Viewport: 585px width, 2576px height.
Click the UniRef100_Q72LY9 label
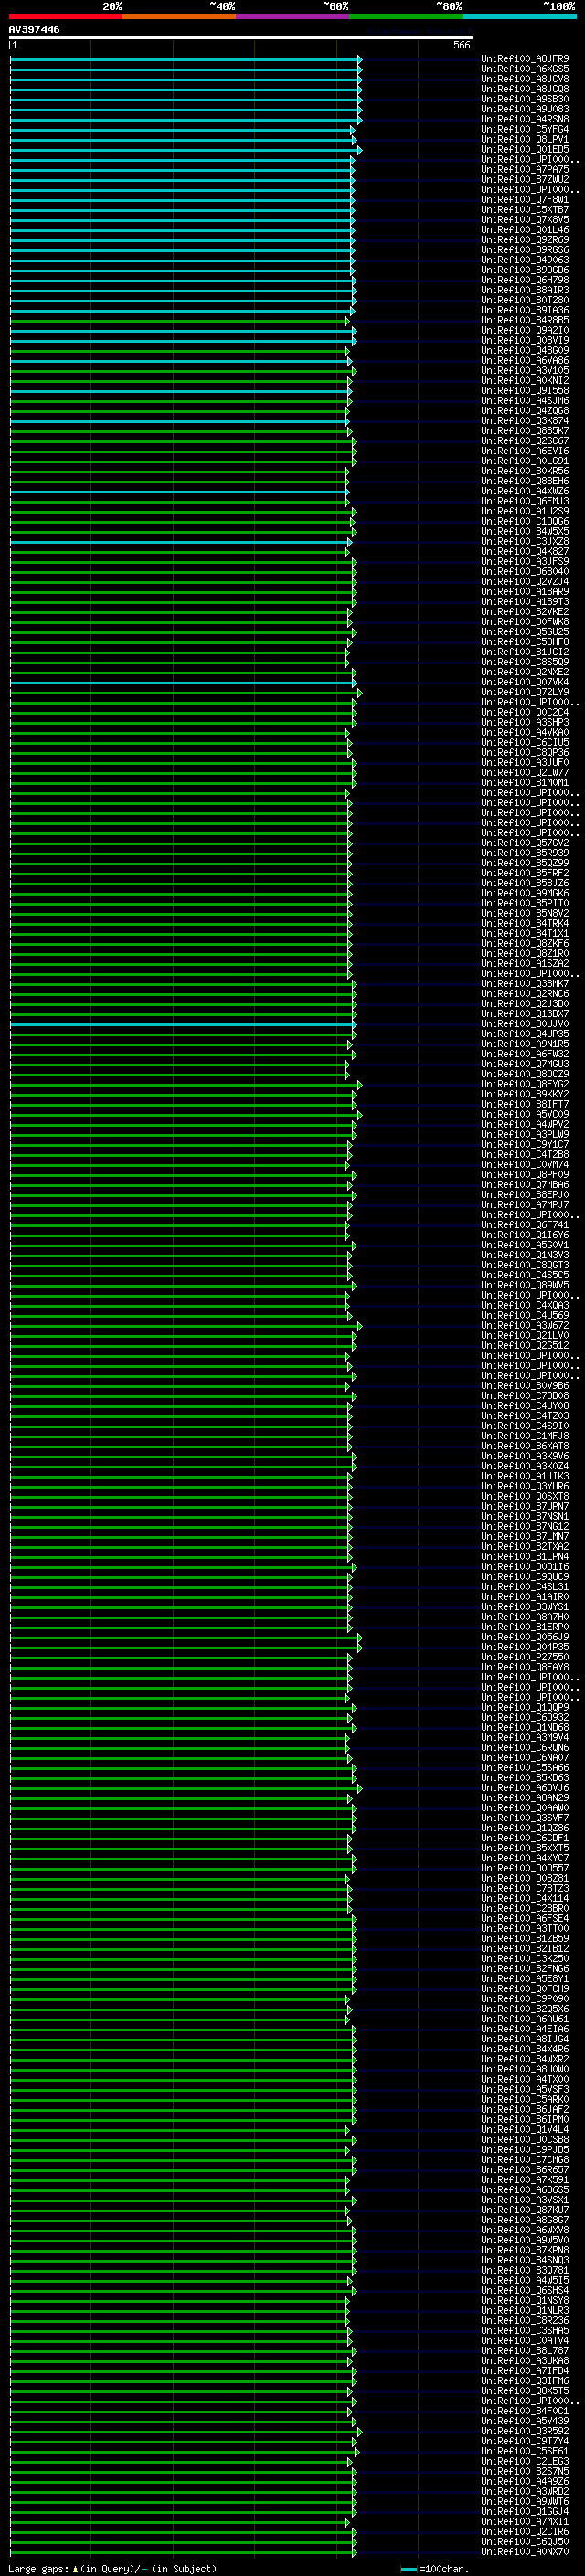click(525, 692)
